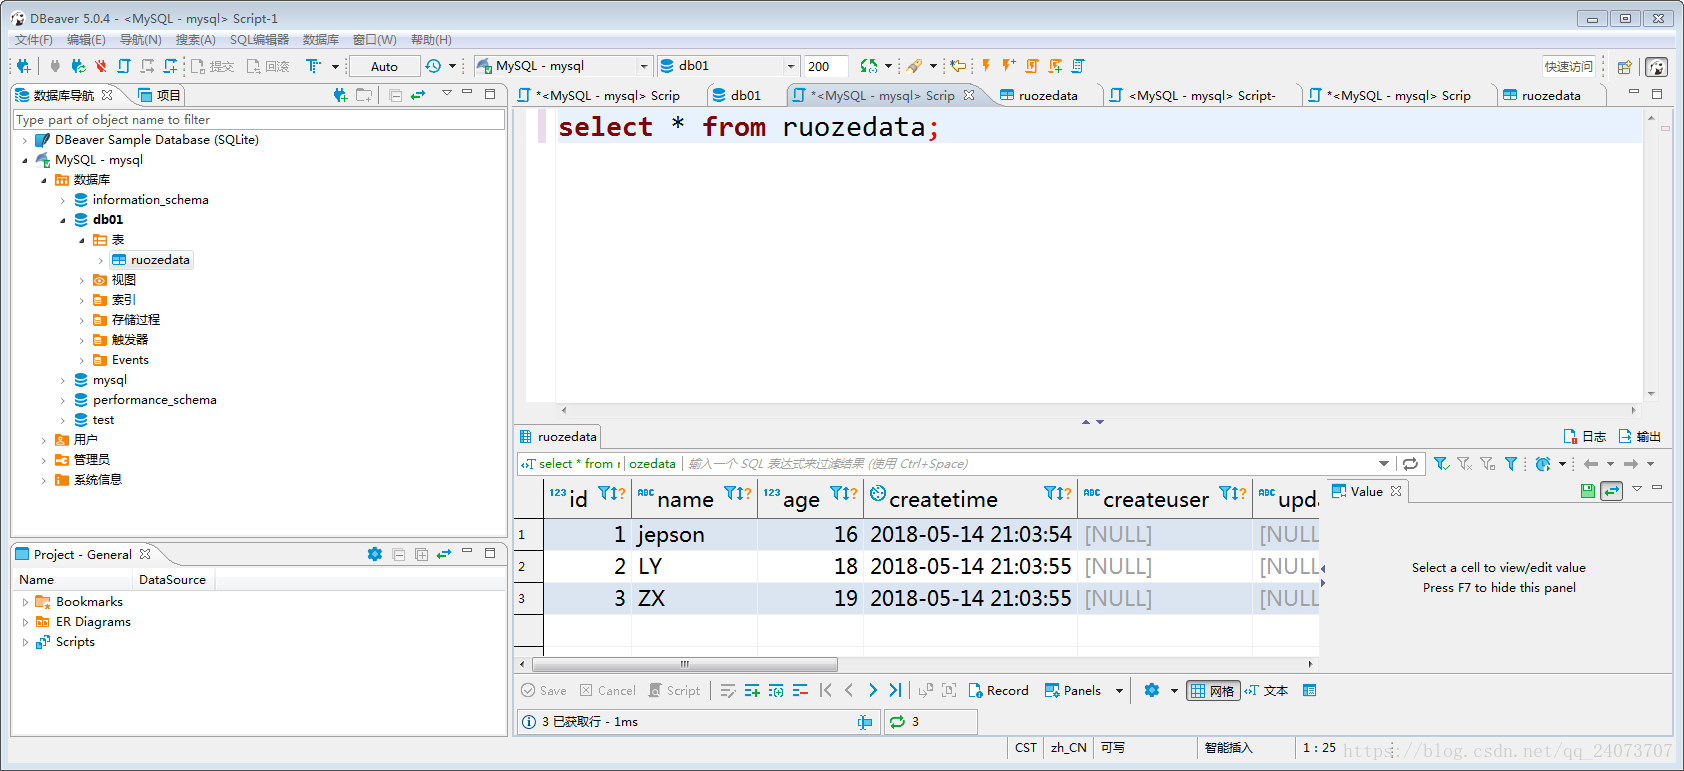Expand Bookmarks in Project panel
This screenshot has height=771, width=1684.
[25, 602]
